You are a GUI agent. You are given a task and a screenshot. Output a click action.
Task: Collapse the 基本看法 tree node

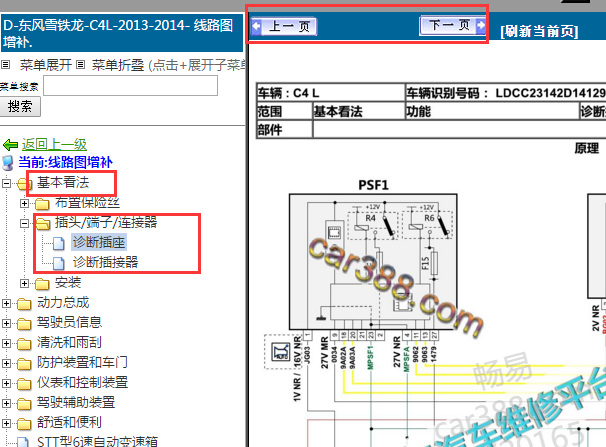[x=7, y=183]
